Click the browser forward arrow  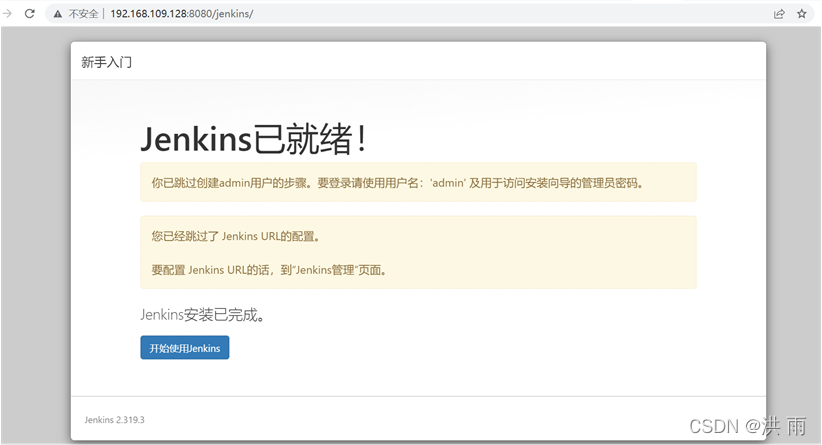7,13
